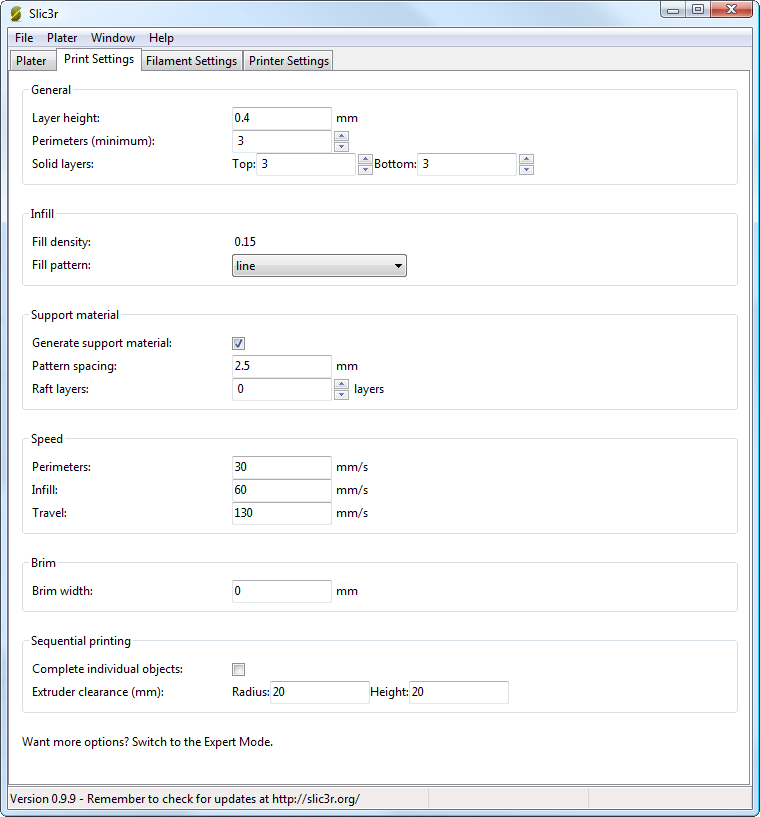
Task: Switch to the Filament Settings tab
Action: (x=192, y=60)
